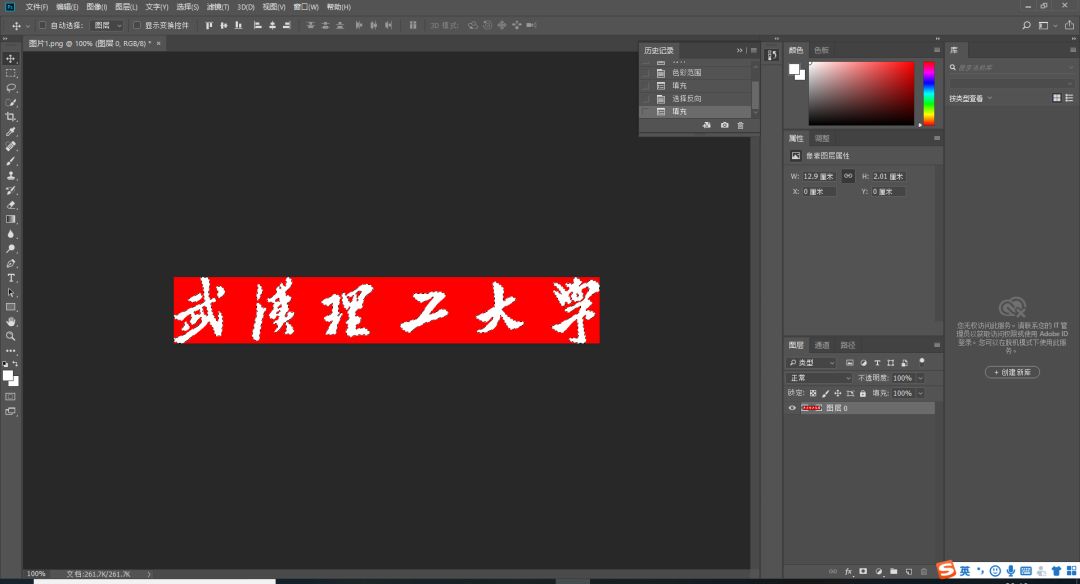The image size is (1080, 584).
Task: Add a layer style using the fx icon
Action: [x=848, y=571]
